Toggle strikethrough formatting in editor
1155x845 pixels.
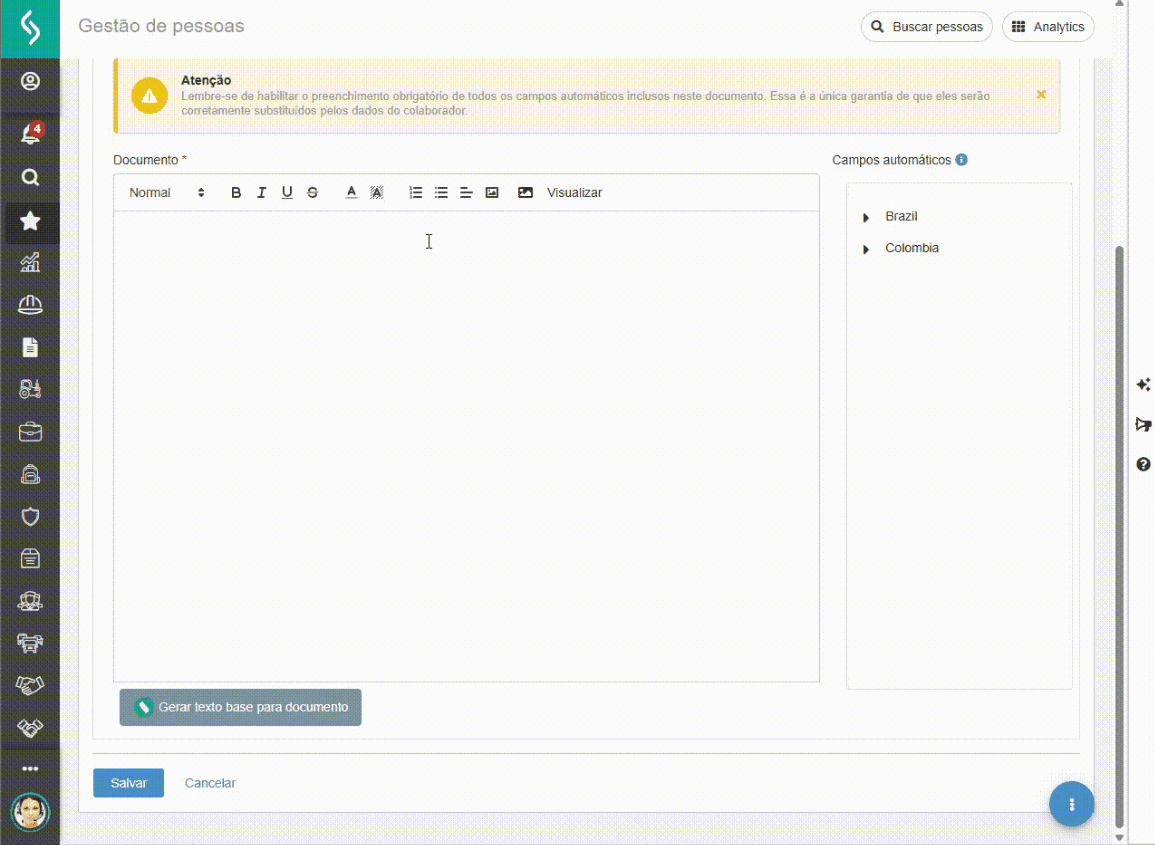(312, 192)
